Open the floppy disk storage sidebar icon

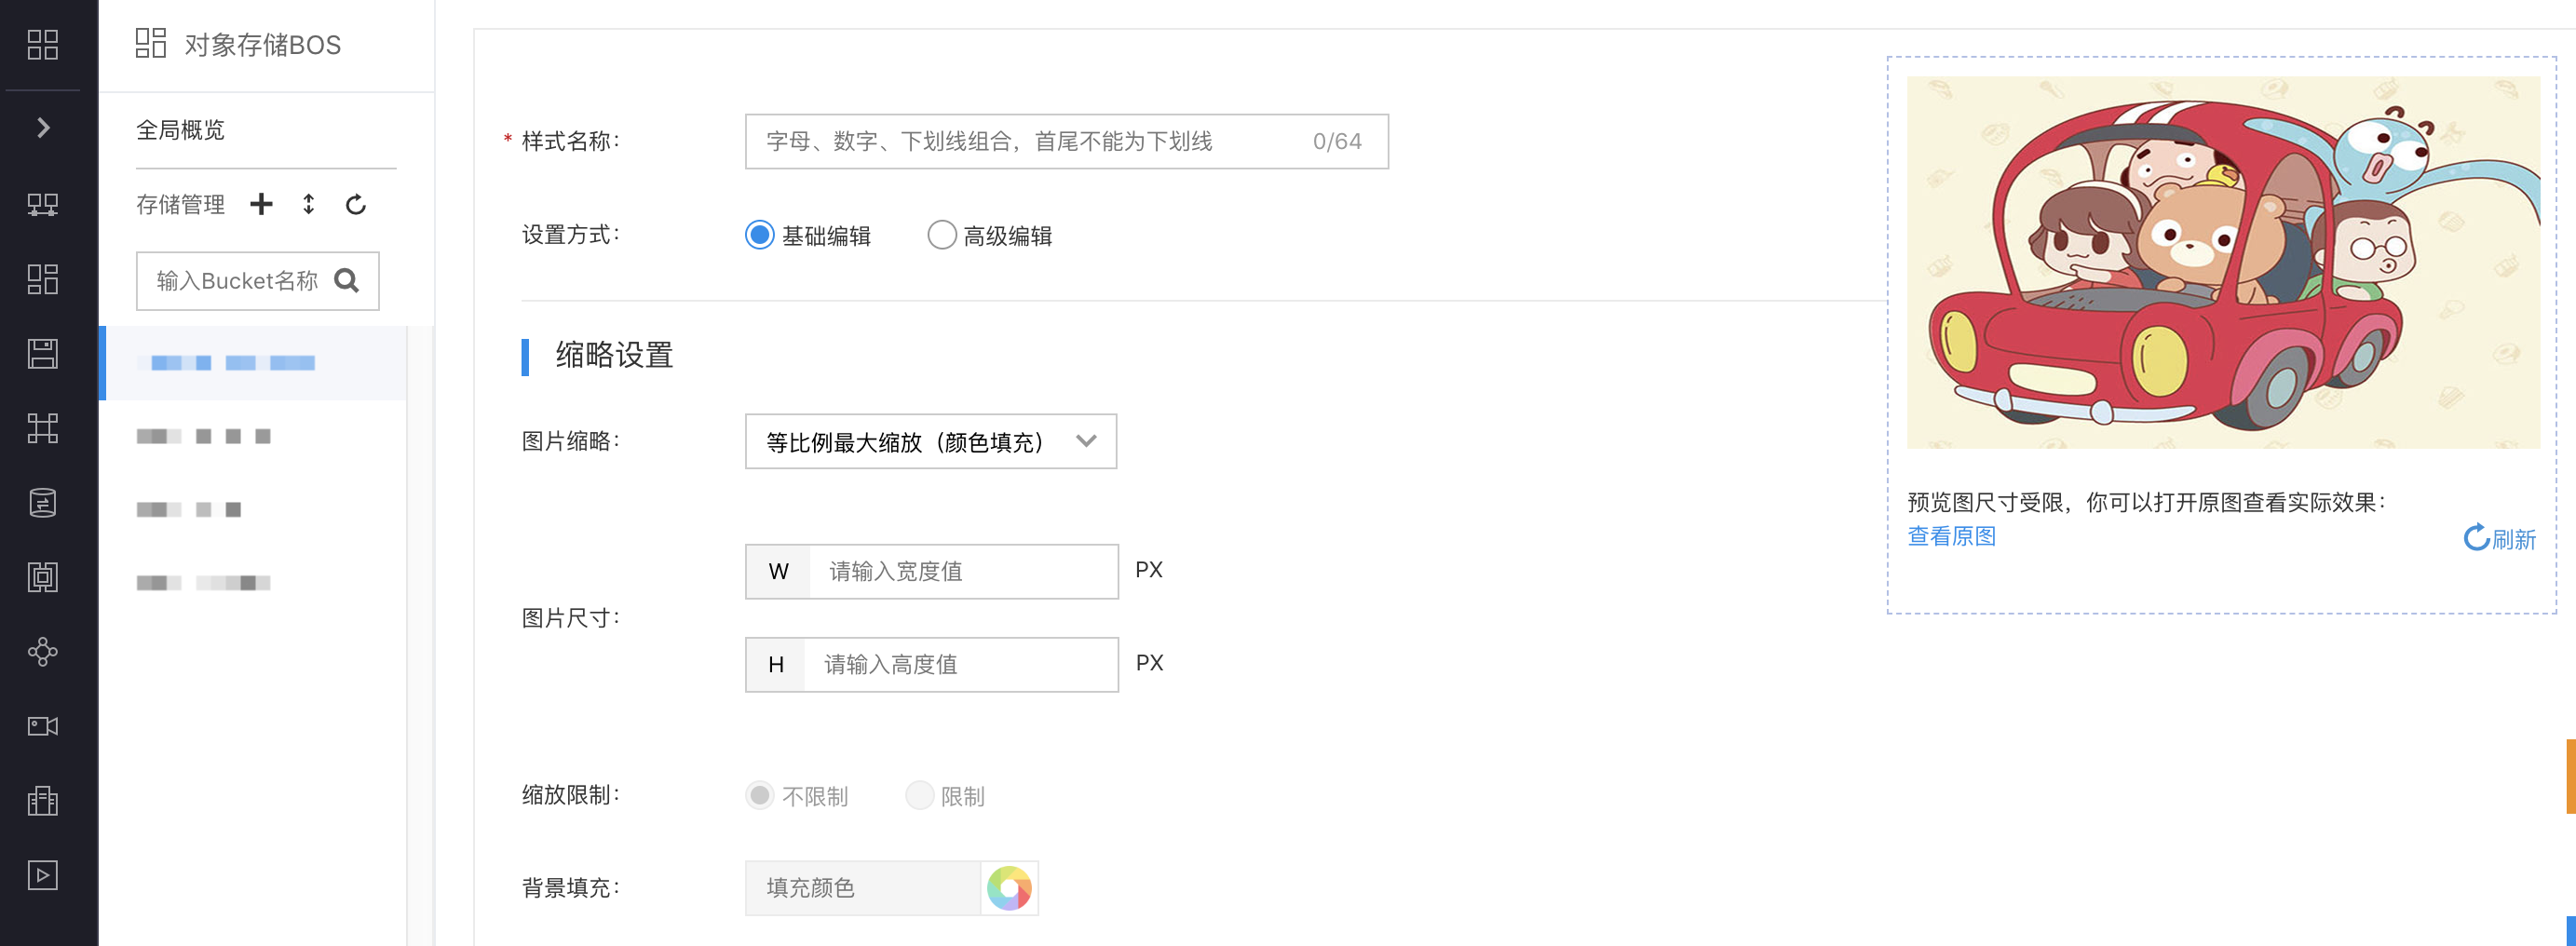click(x=43, y=353)
